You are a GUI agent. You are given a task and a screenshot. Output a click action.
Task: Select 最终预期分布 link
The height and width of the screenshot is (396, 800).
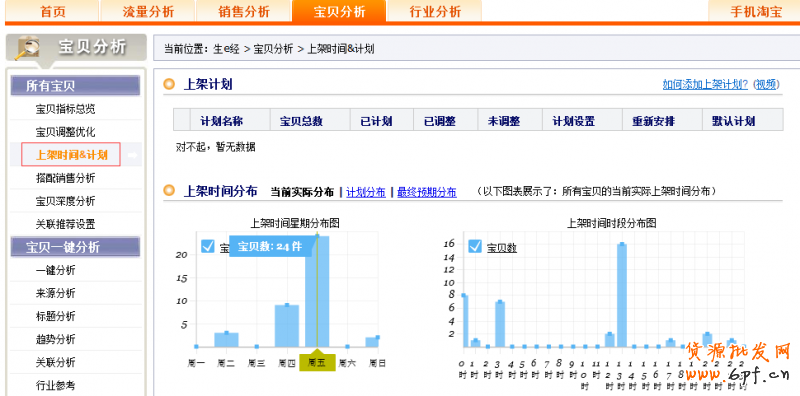coord(427,192)
